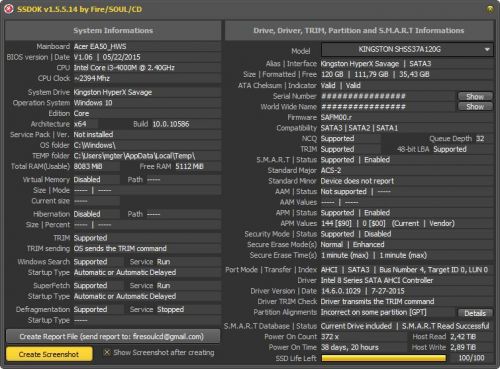Select Operation System value Windows 10
Screen dimensions: 500x369
pos(93,103)
